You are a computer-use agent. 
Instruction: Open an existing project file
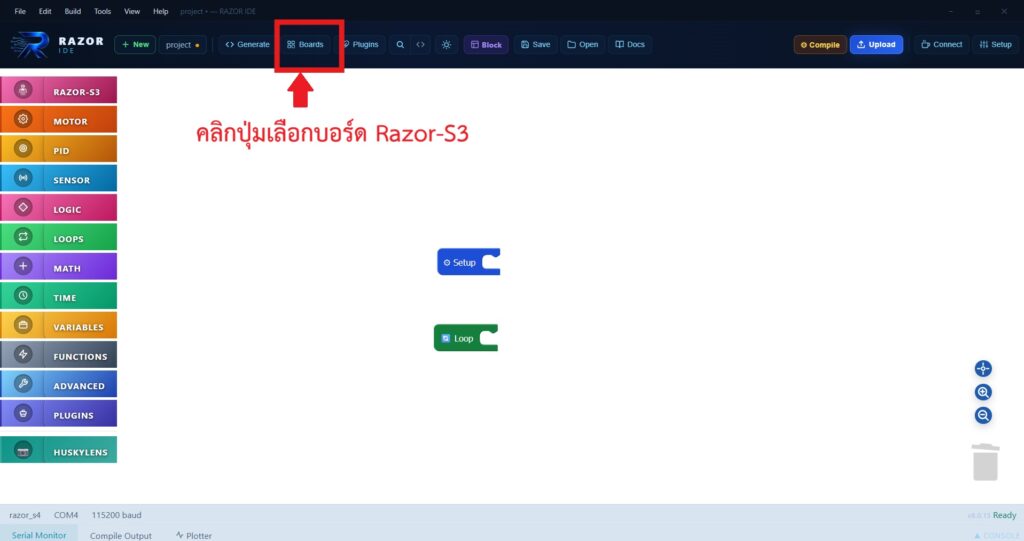point(583,44)
